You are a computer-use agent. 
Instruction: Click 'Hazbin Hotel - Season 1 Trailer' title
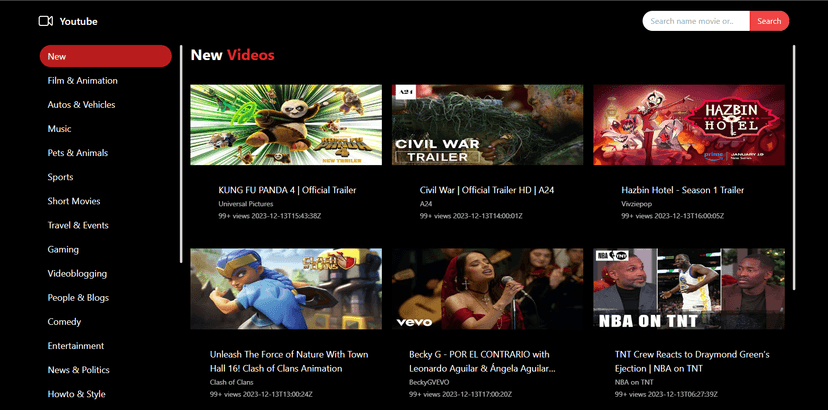683,190
